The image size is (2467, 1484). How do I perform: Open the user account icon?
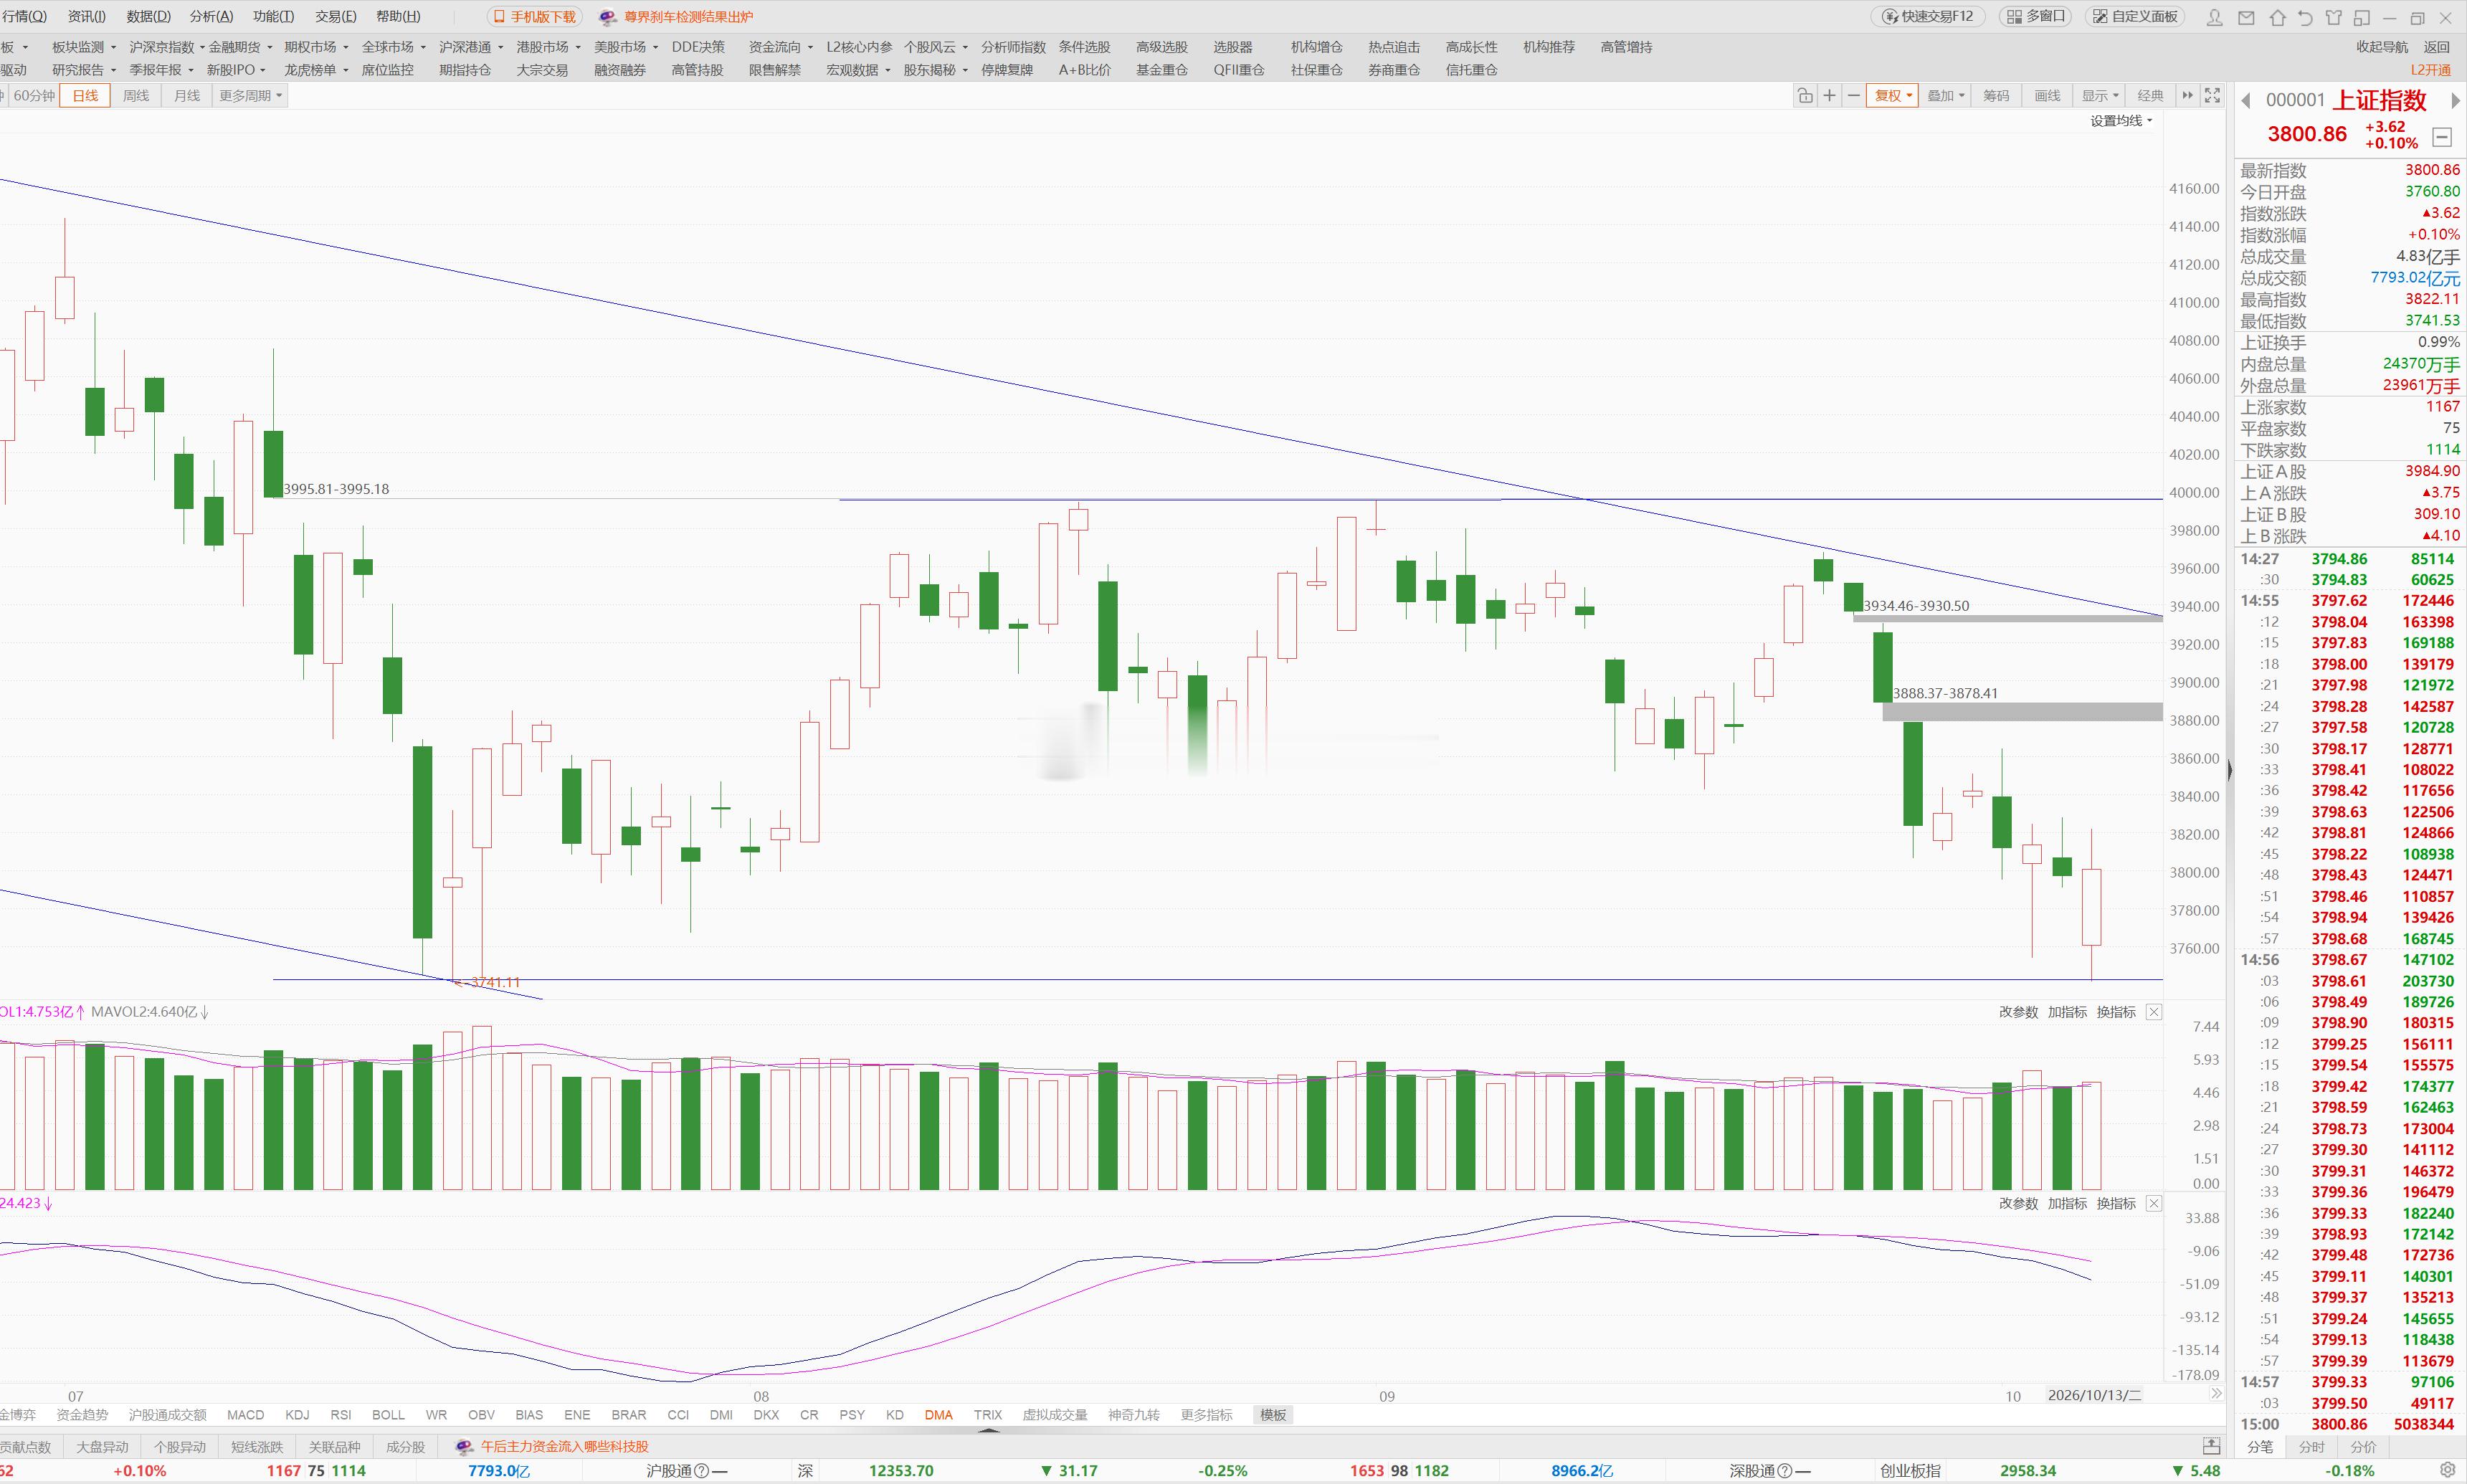tap(2215, 17)
